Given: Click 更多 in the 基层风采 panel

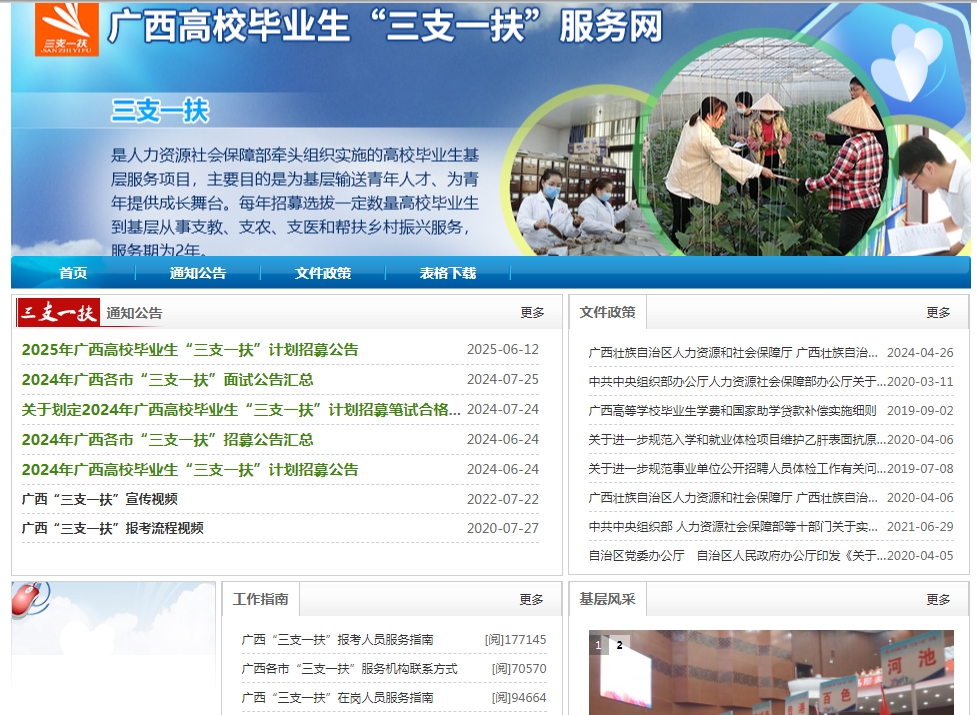Looking at the screenshot, I should click(937, 599).
